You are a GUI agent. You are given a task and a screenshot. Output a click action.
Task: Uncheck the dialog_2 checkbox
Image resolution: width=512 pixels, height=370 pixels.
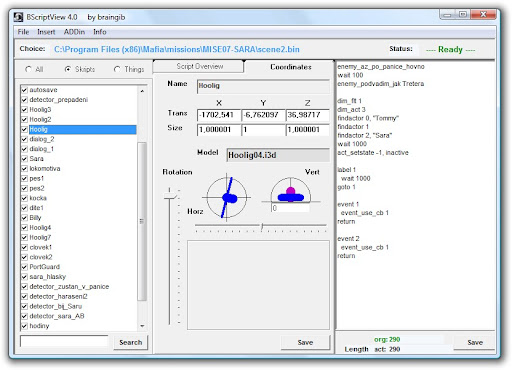point(24,139)
